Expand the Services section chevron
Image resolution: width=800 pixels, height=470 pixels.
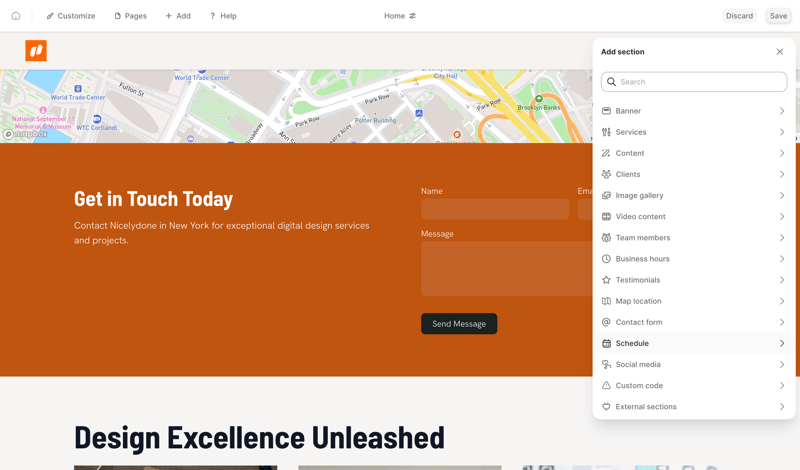tap(782, 132)
